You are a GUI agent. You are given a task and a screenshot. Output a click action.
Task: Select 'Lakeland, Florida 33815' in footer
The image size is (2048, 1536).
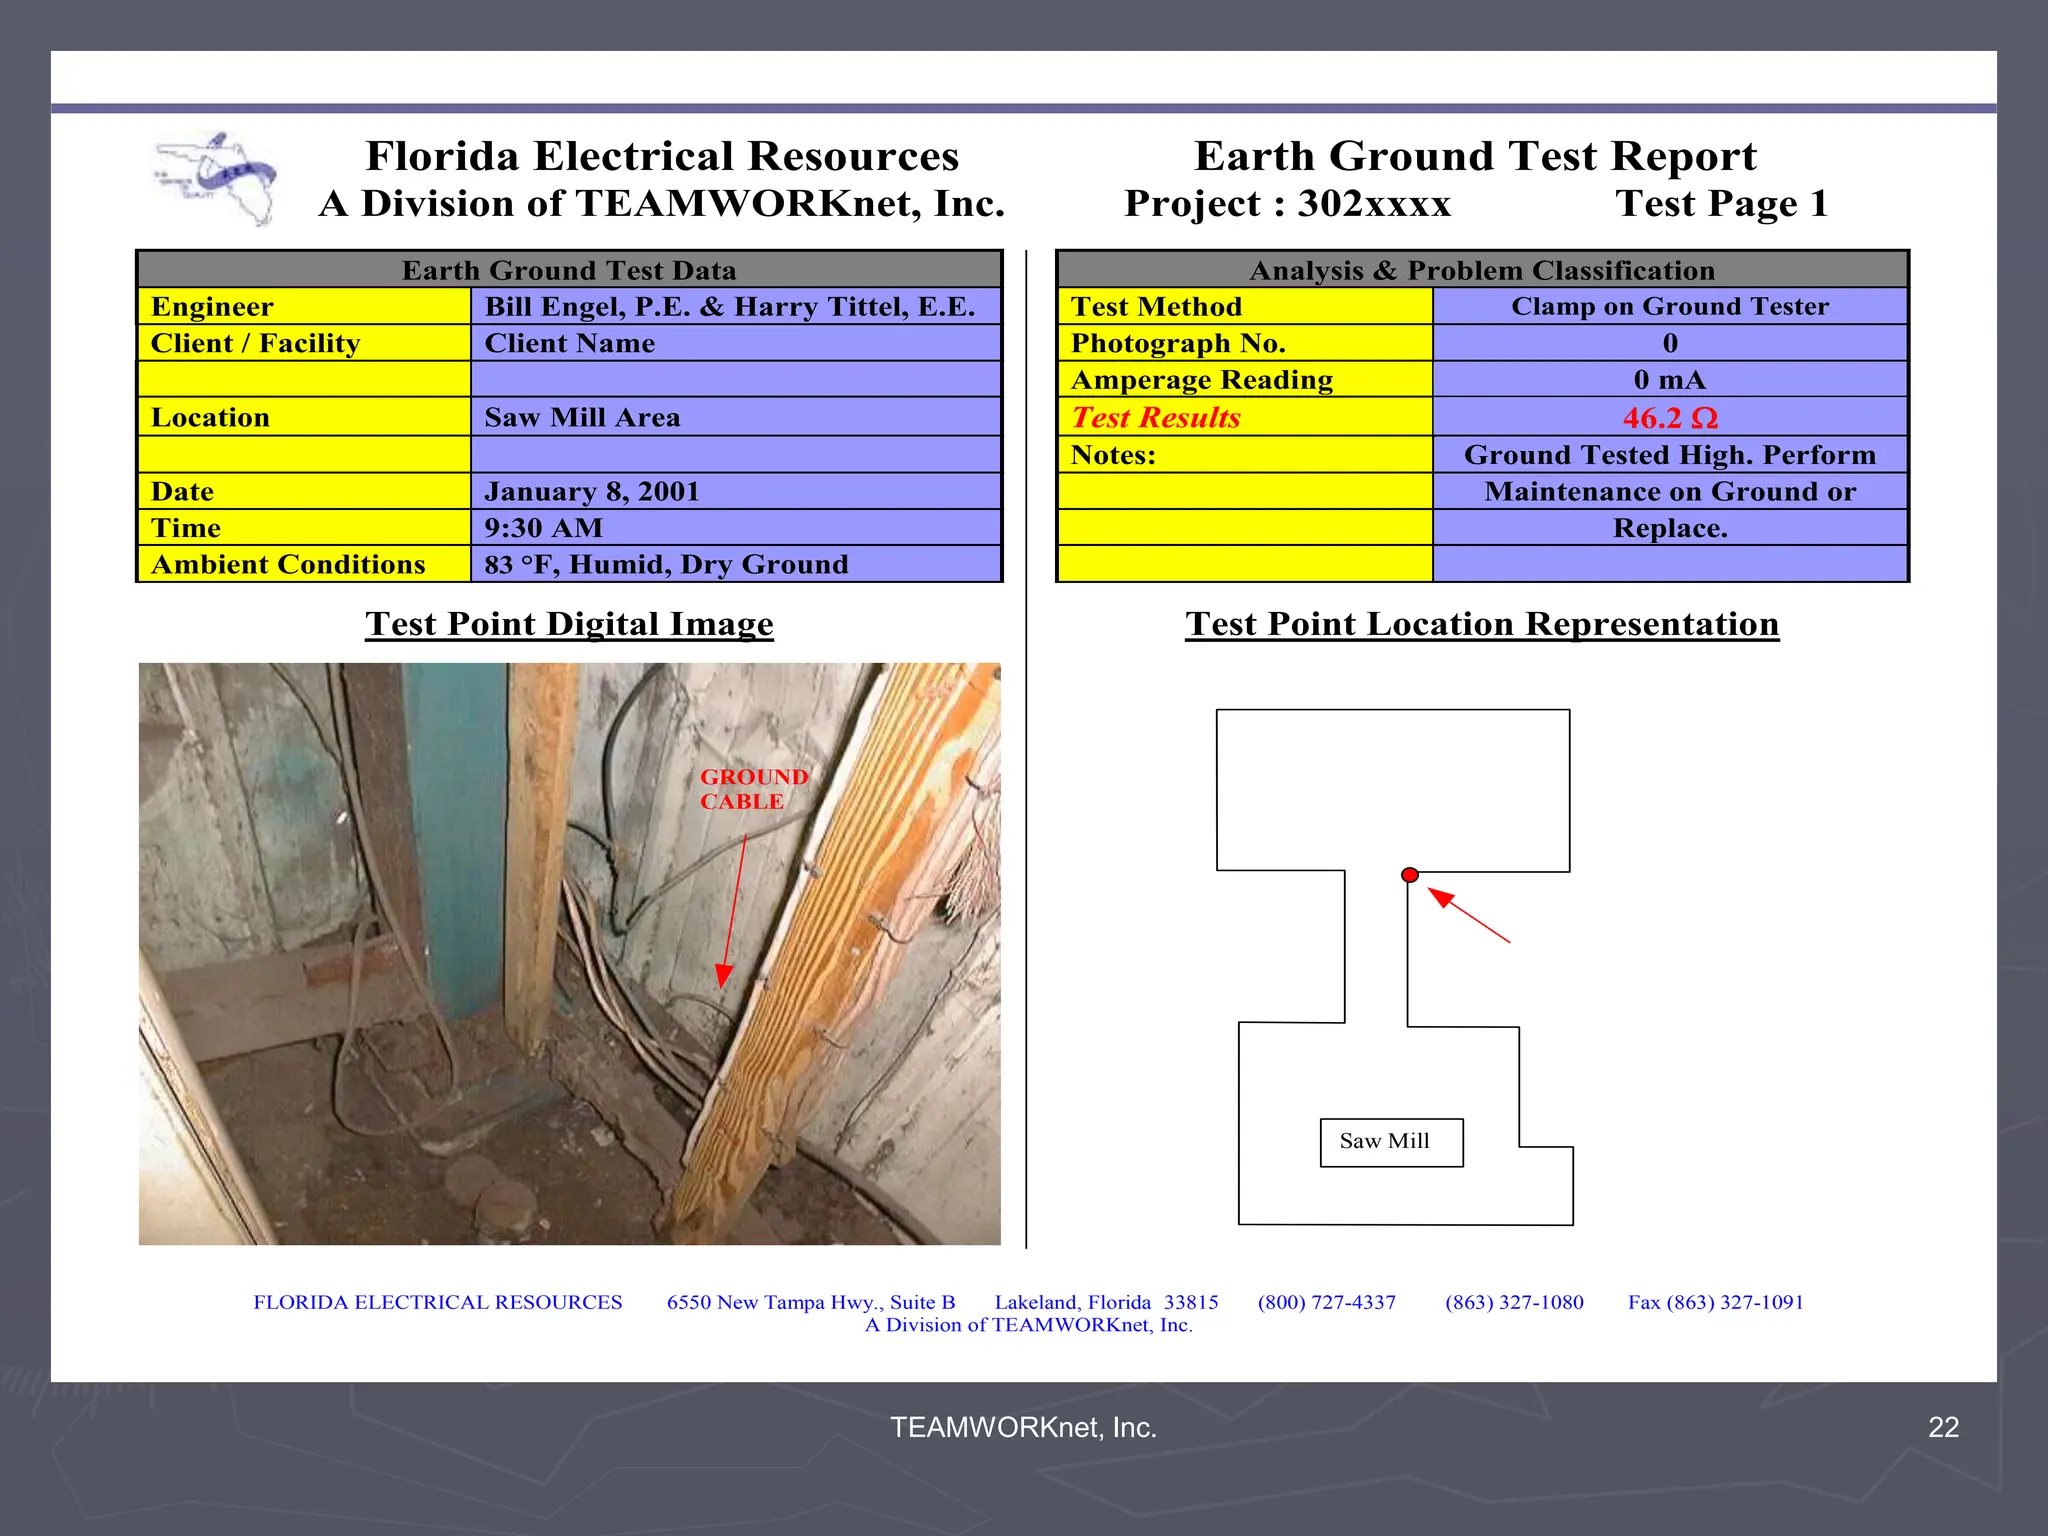pos(1106,1302)
